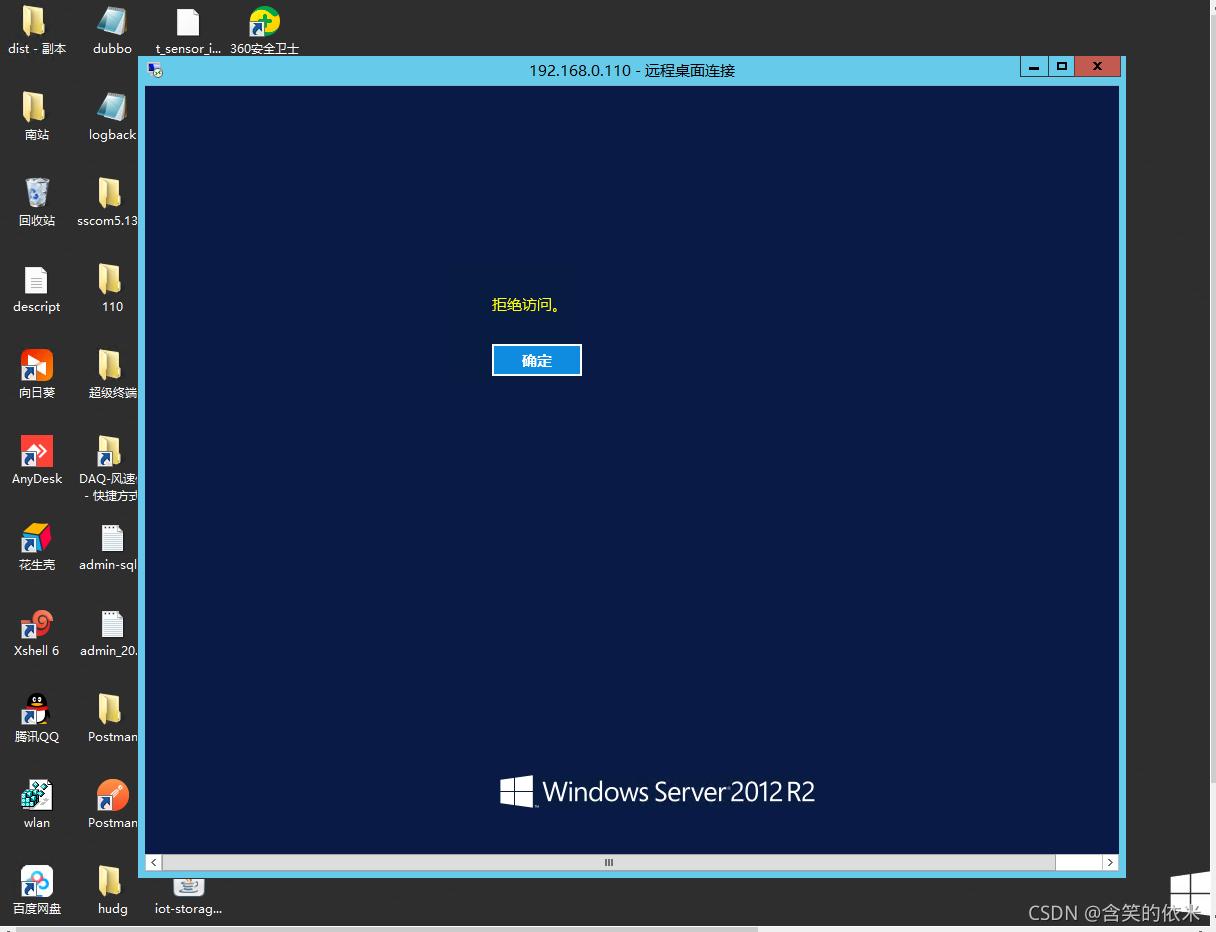
Task: Click the 192.168.0.110 - 远程桌面连接 title text
Action: coord(632,71)
